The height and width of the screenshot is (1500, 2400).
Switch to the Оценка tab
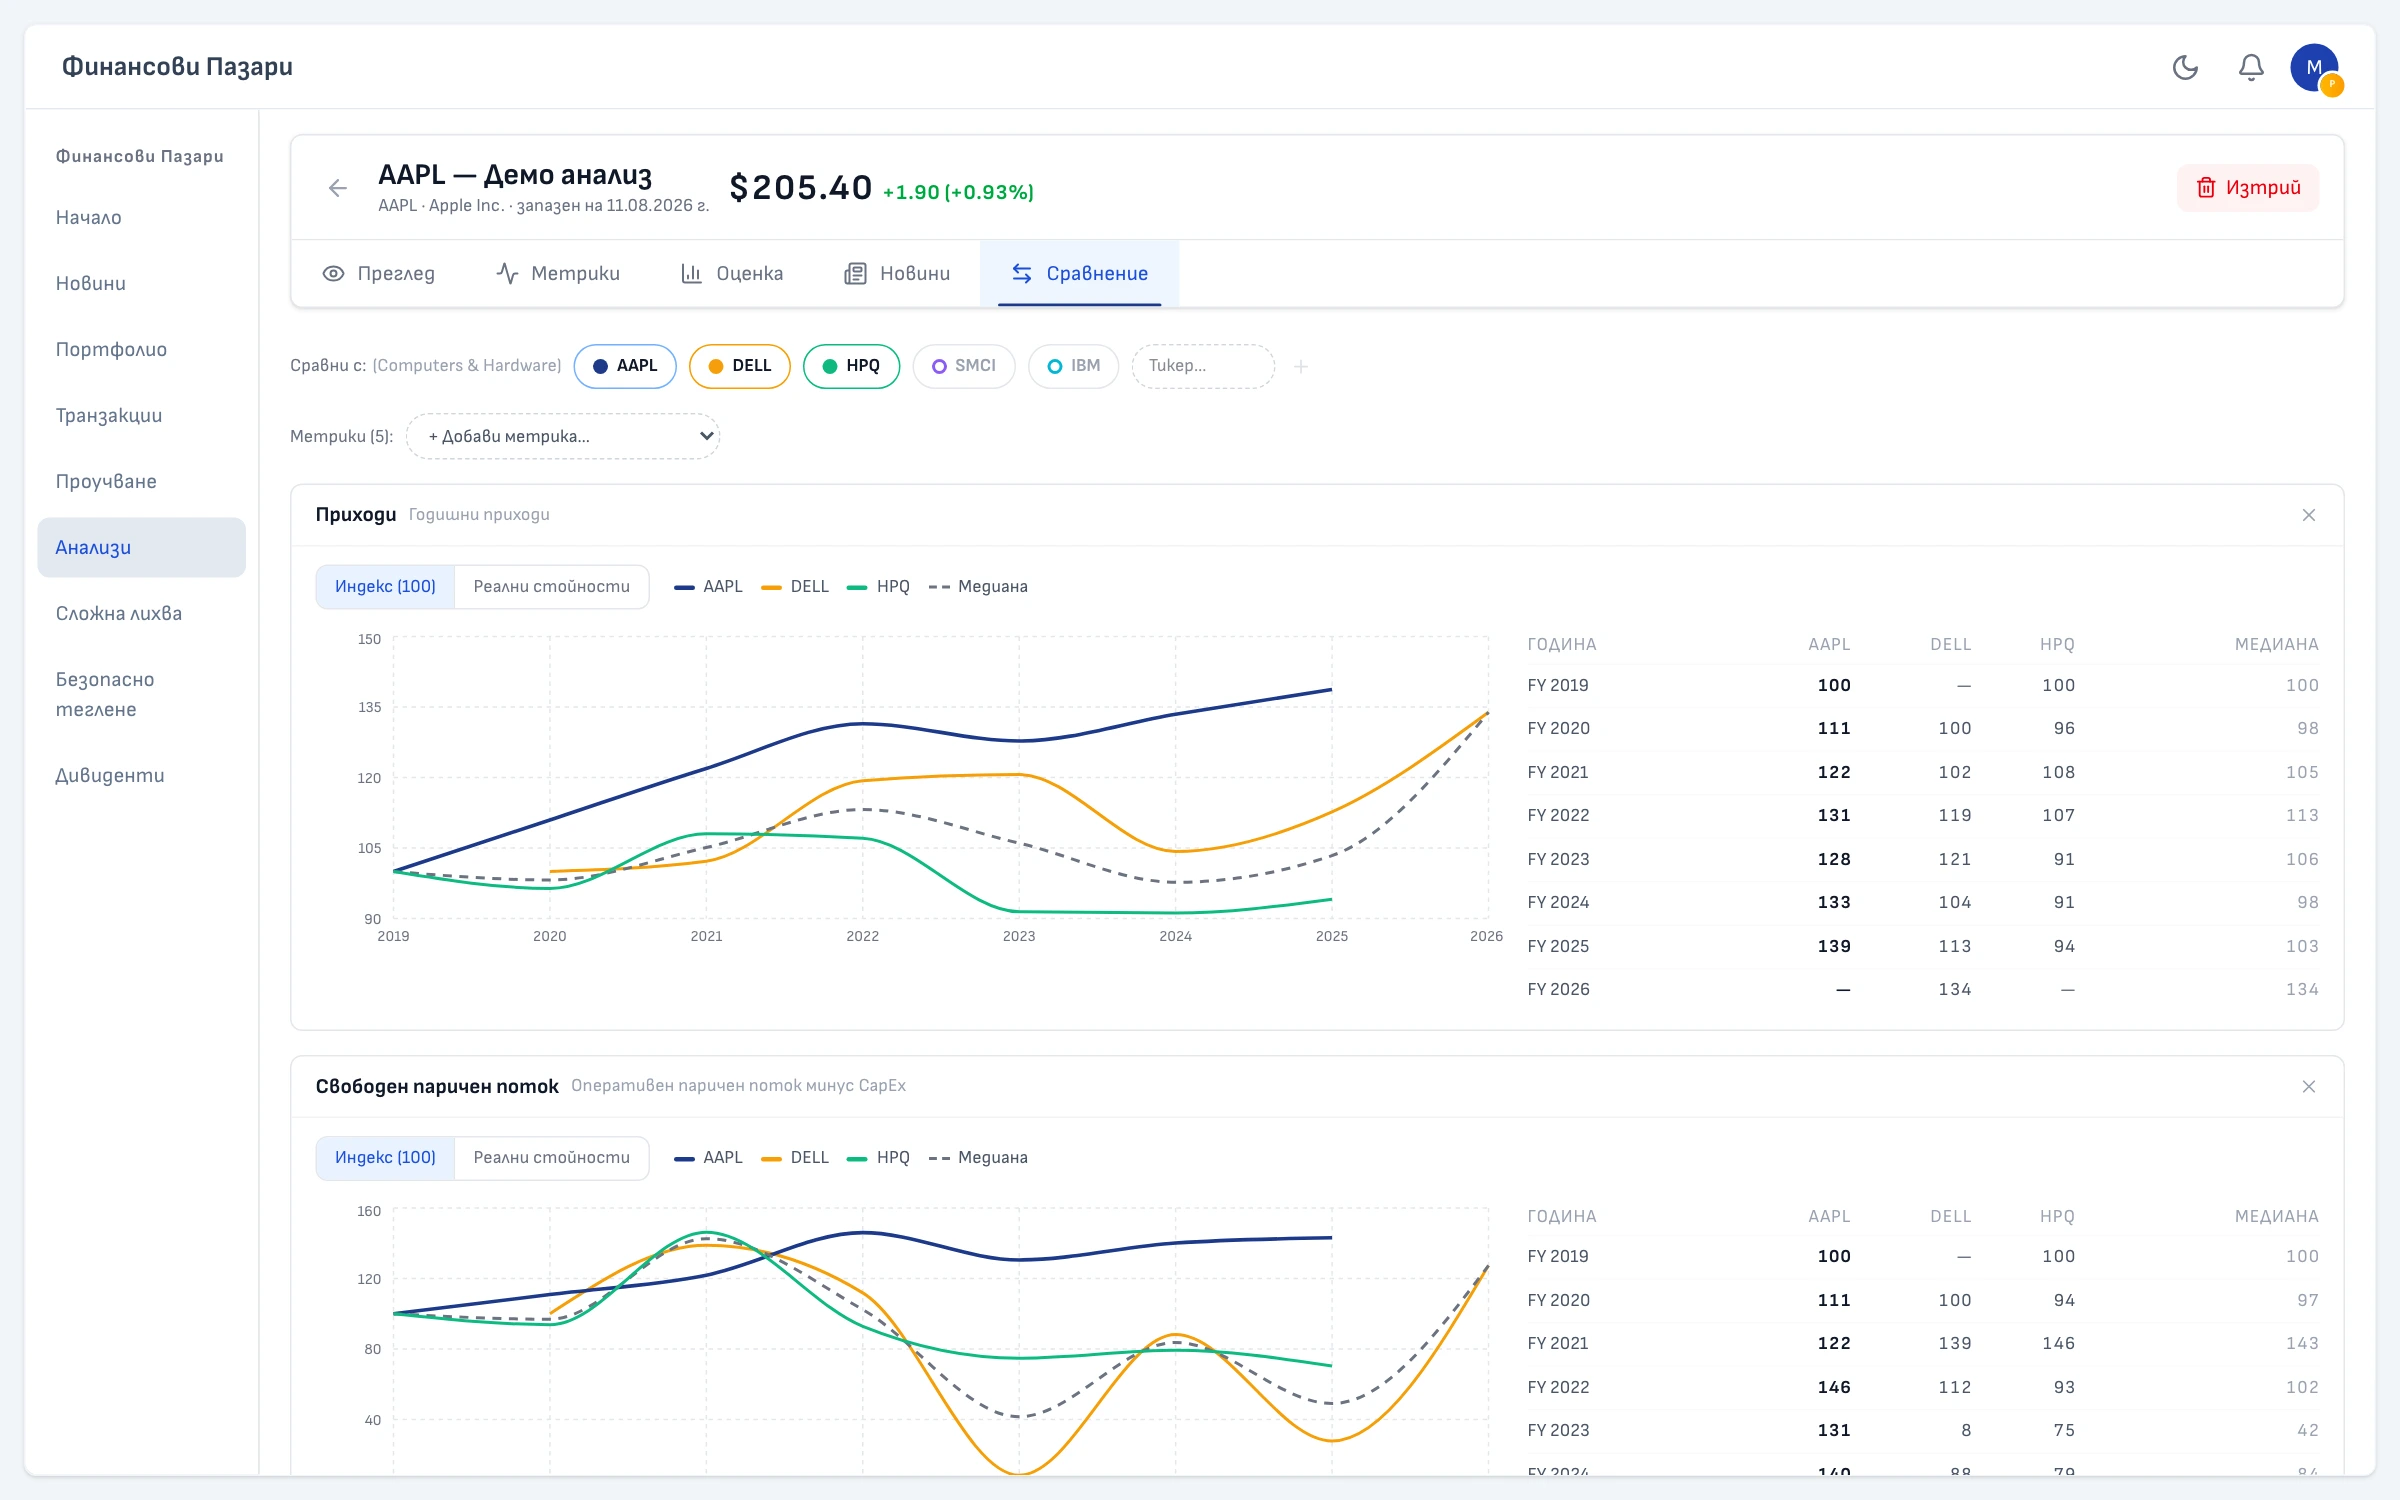(732, 274)
